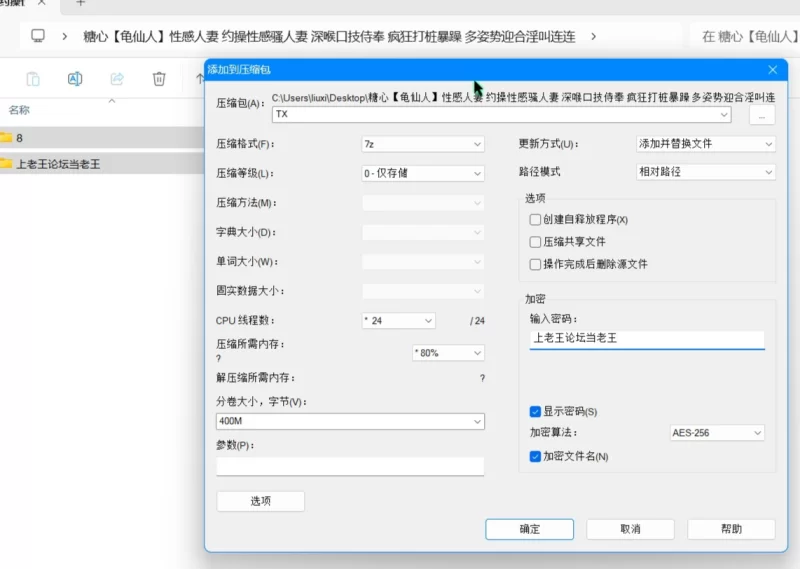This screenshot has height=569, width=800.
Task: Open the 加密算法 AES-256 dropdown
Action: coord(717,433)
